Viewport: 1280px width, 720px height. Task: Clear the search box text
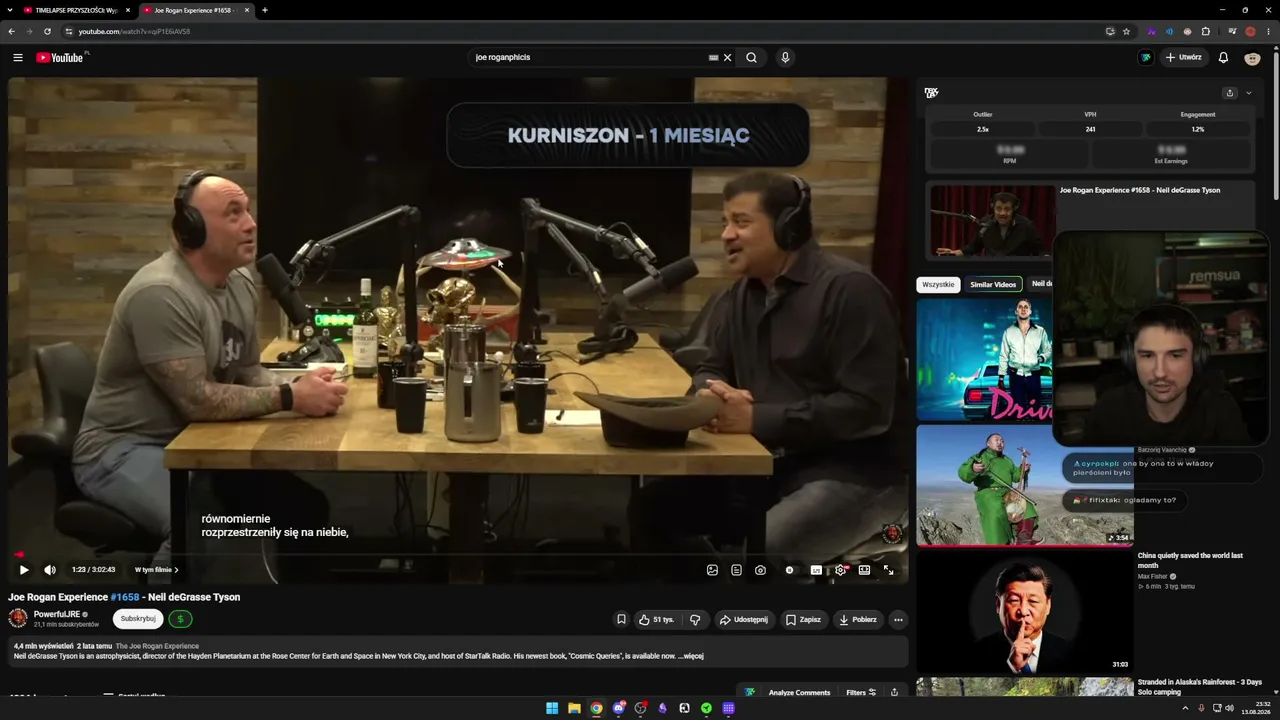(x=728, y=58)
